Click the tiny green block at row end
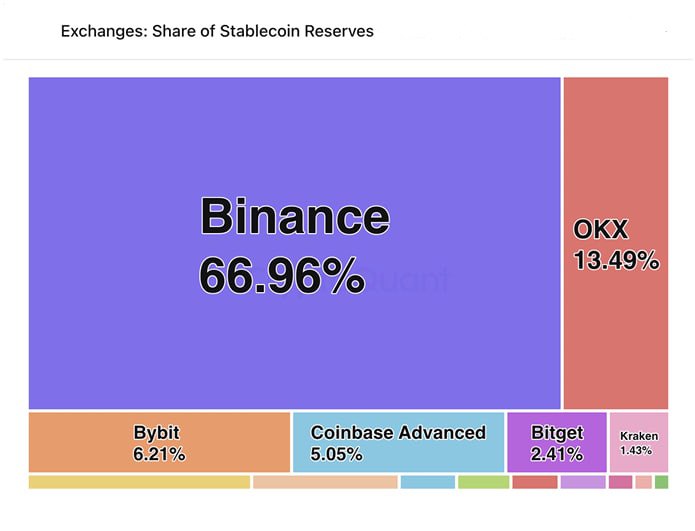695x531 pixels. 661,482
